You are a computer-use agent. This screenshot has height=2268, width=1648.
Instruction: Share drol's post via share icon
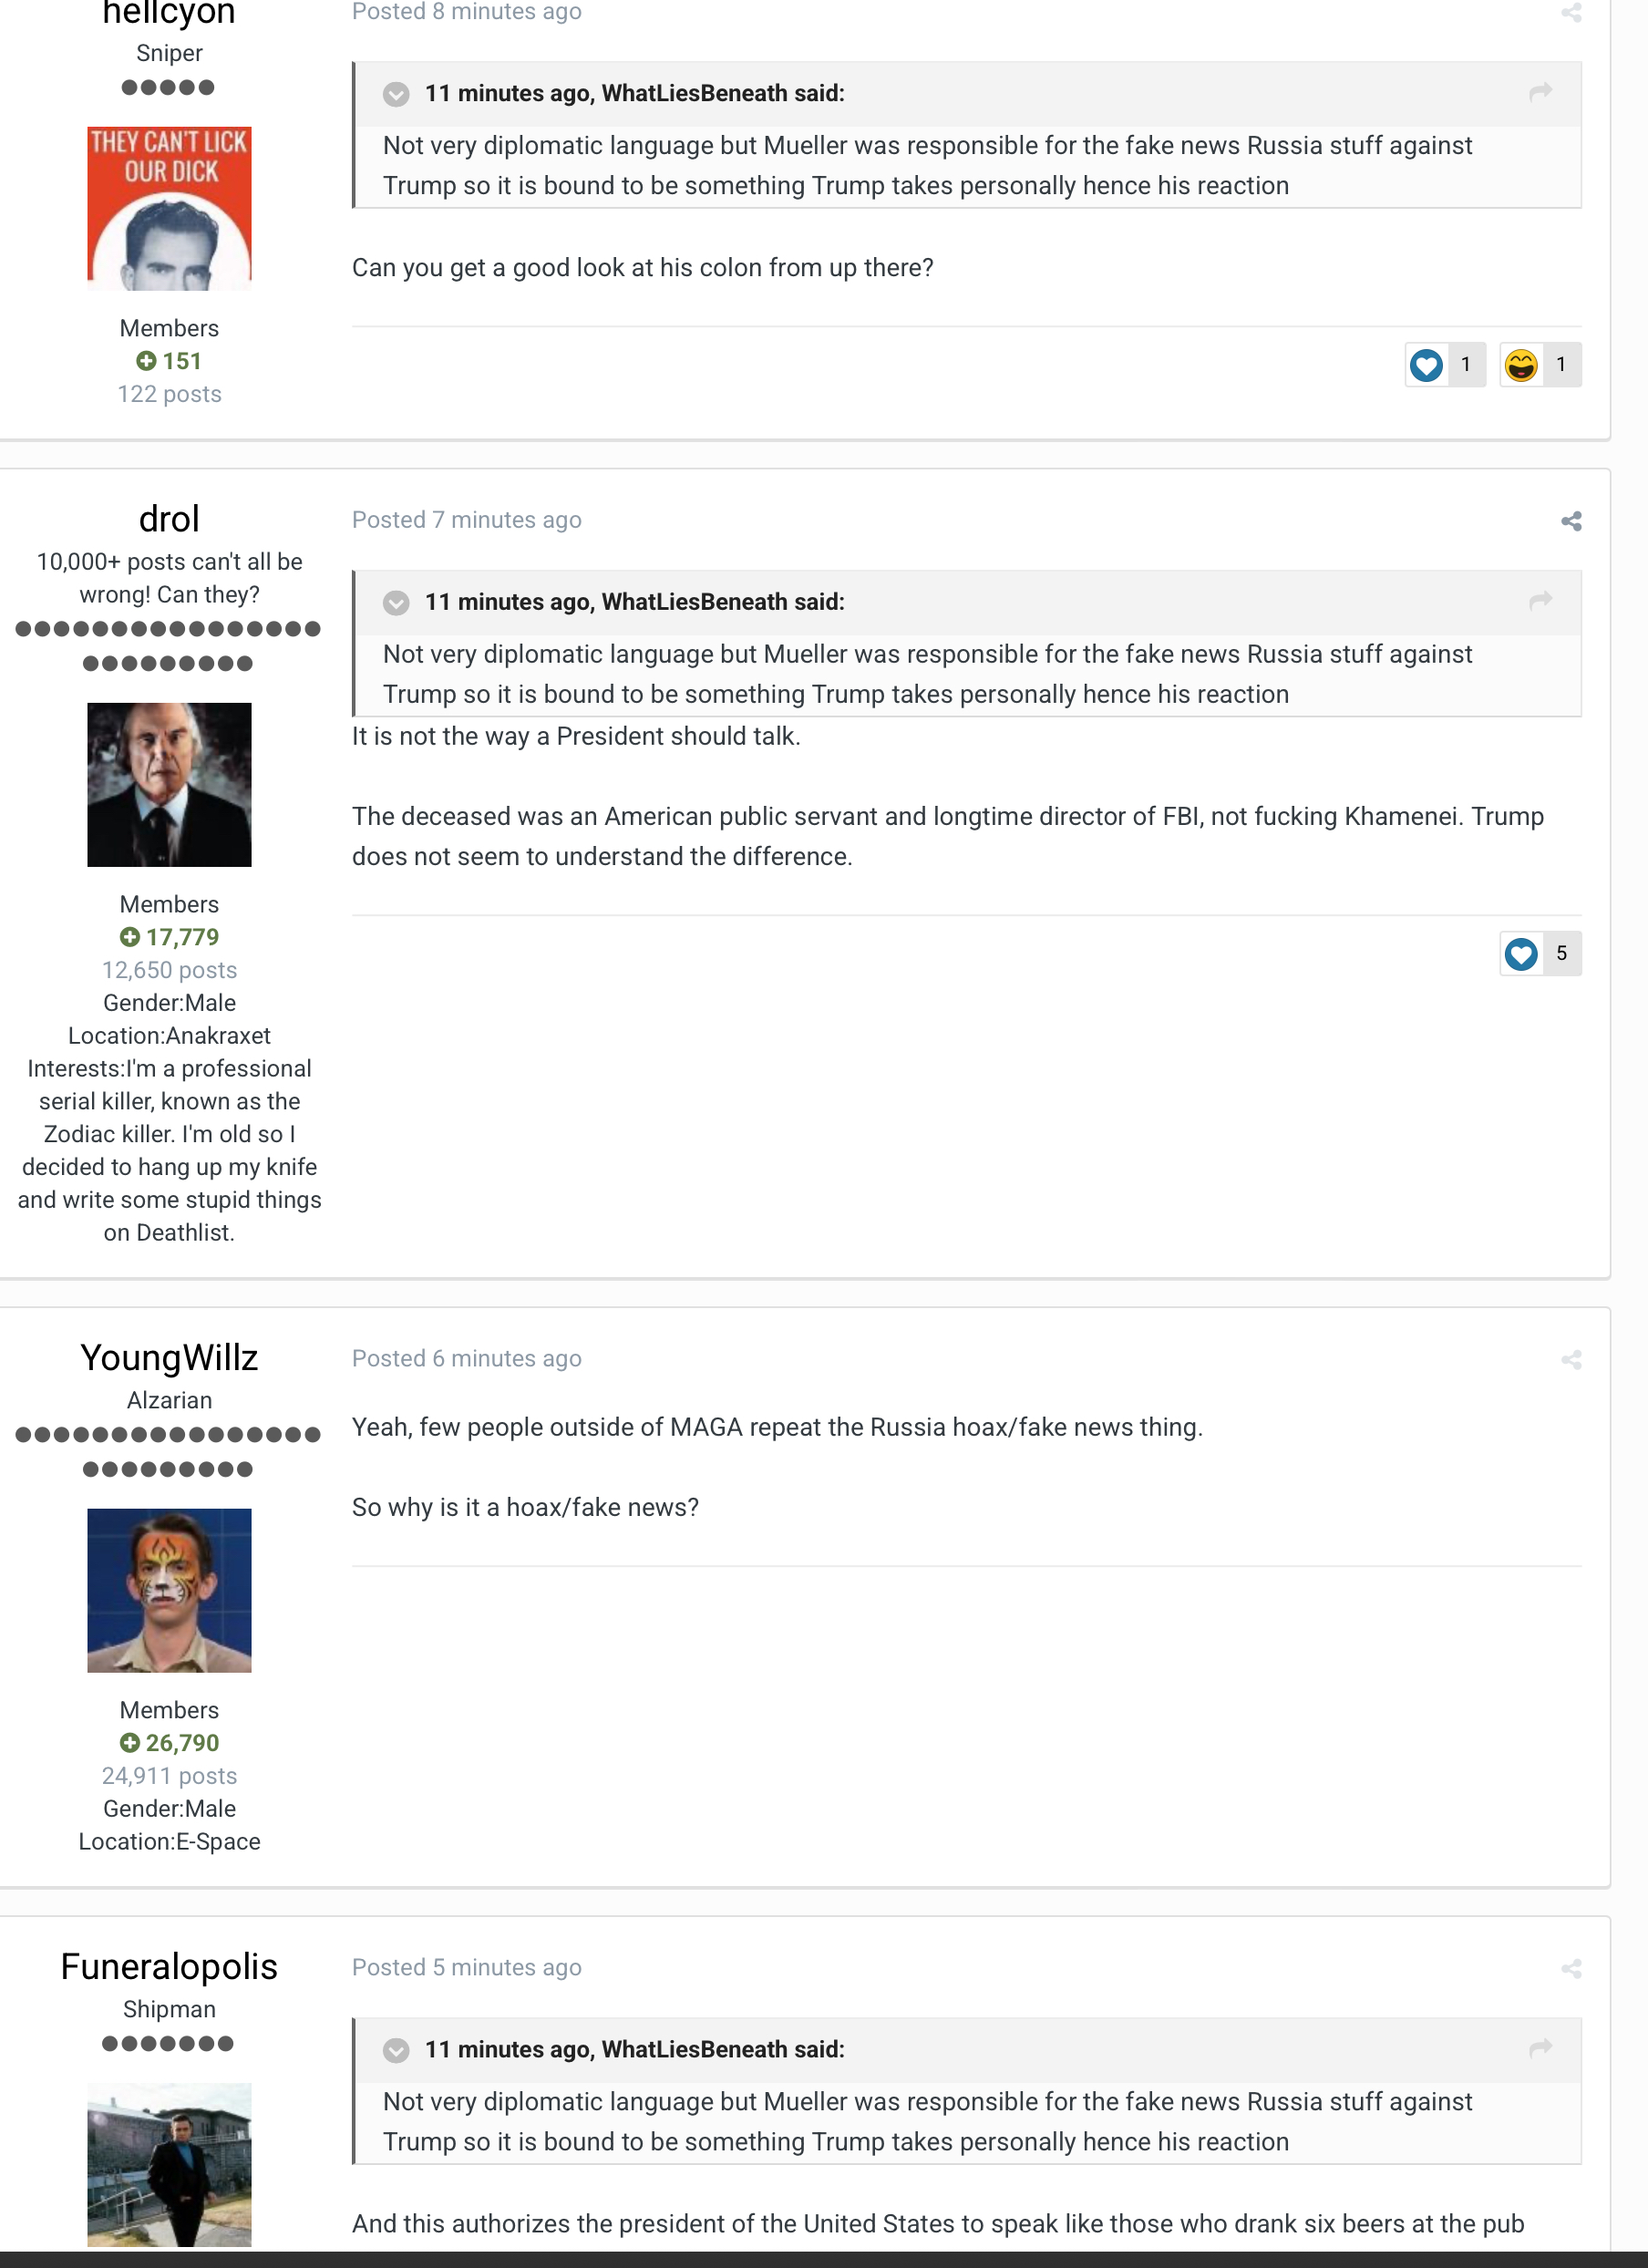point(1571,521)
